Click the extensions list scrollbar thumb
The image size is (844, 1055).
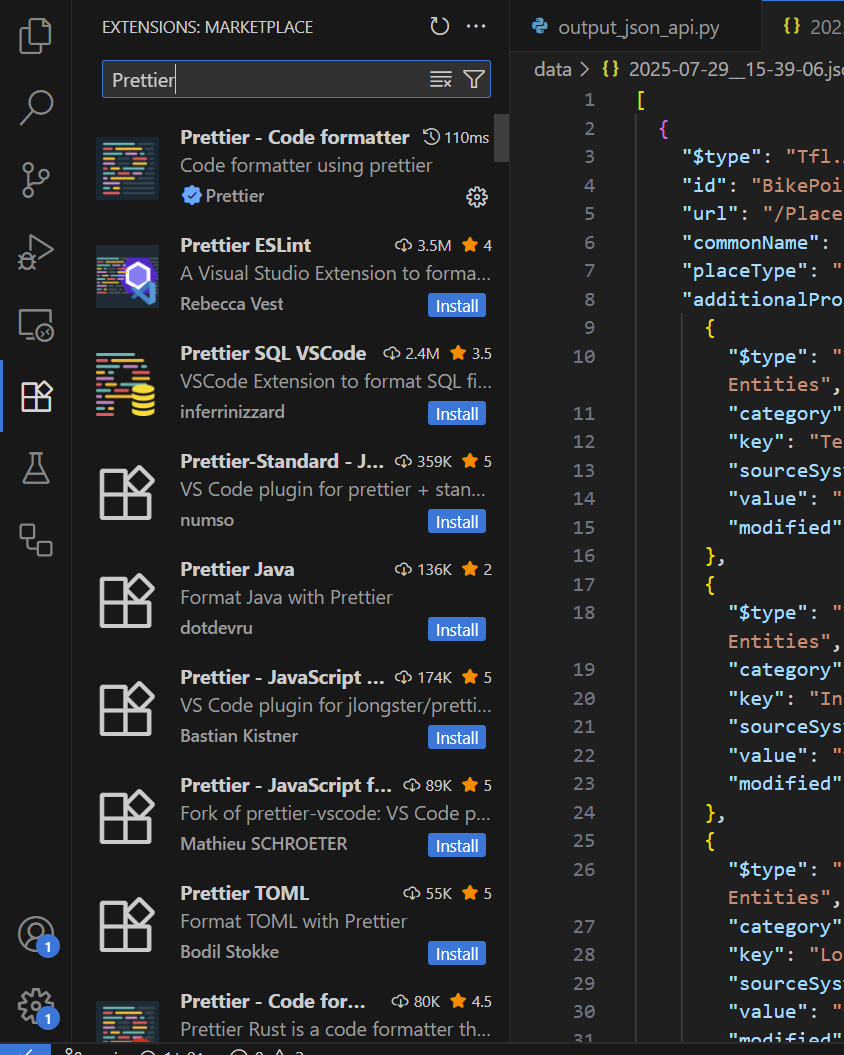coord(501,138)
